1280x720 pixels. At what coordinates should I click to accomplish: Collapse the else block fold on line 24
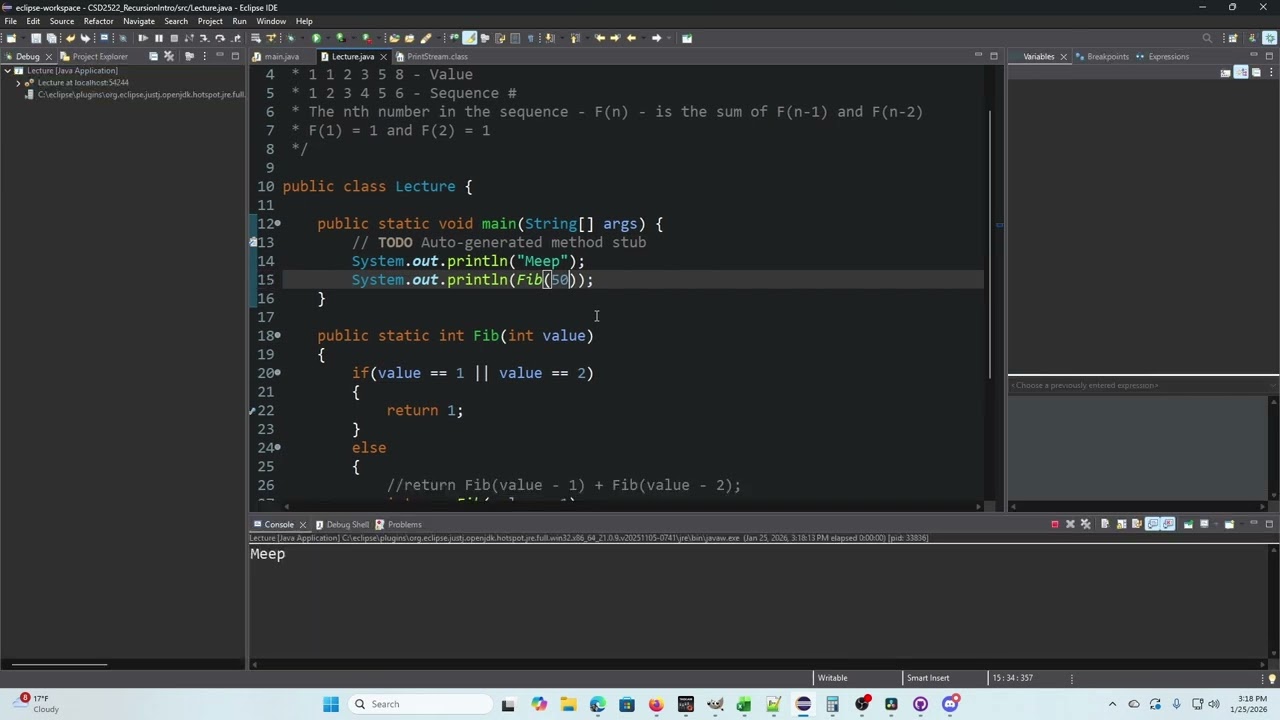(x=278, y=448)
